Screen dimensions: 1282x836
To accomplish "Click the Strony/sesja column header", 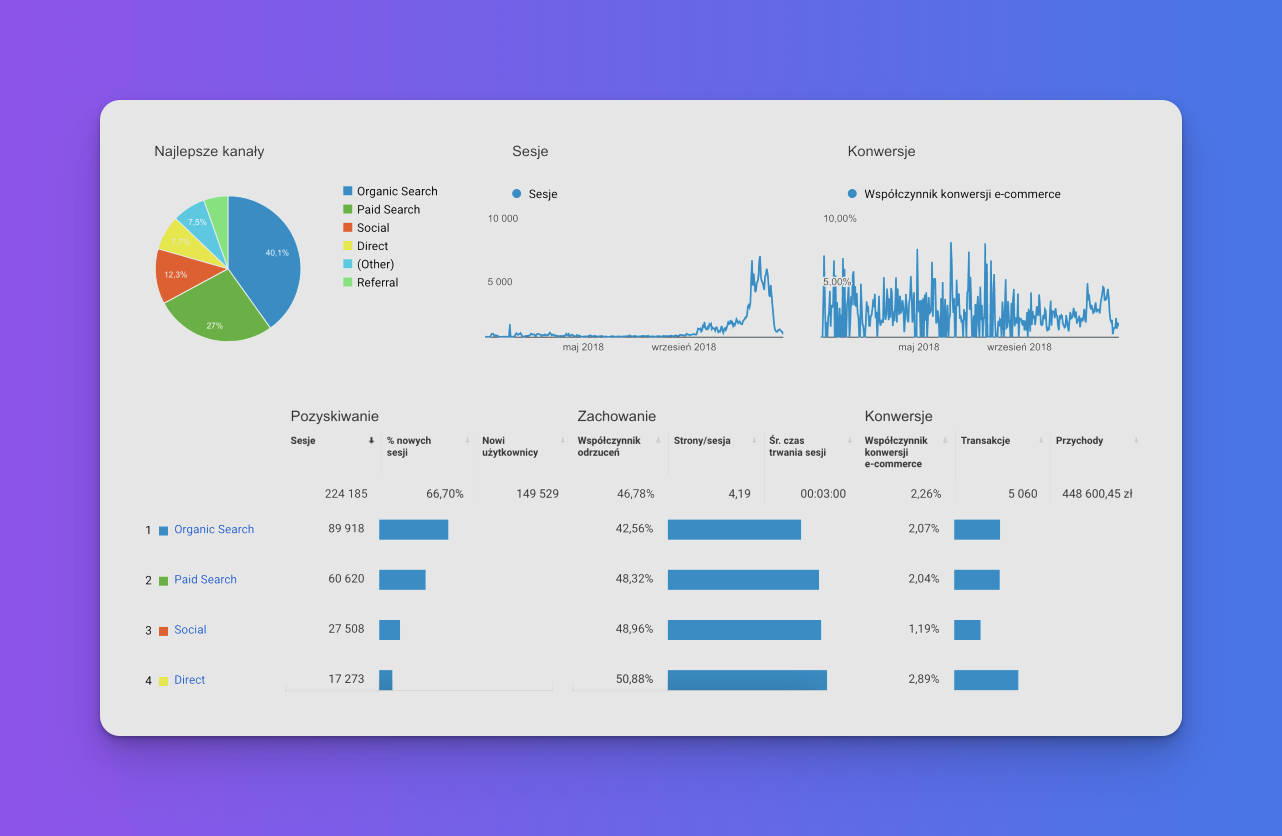I will click(702, 441).
